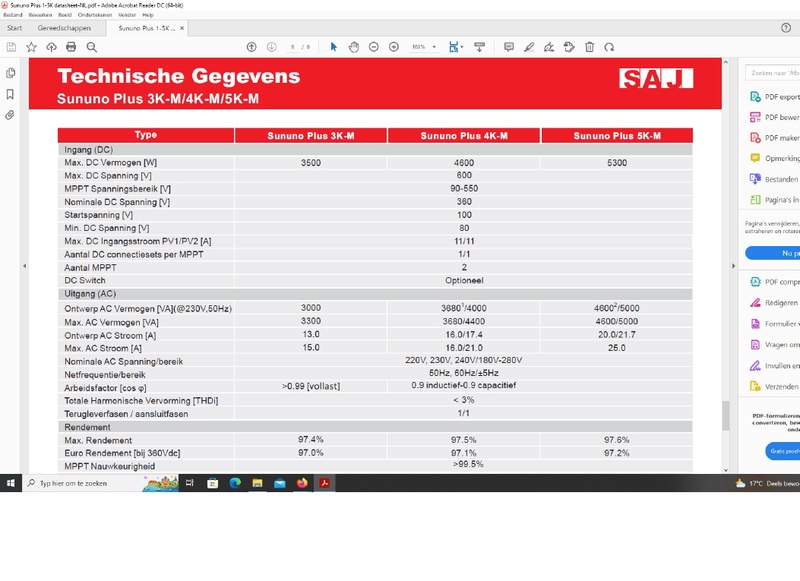800x581 pixels.
Task: Click the page number field
Action: click(x=292, y=47)
